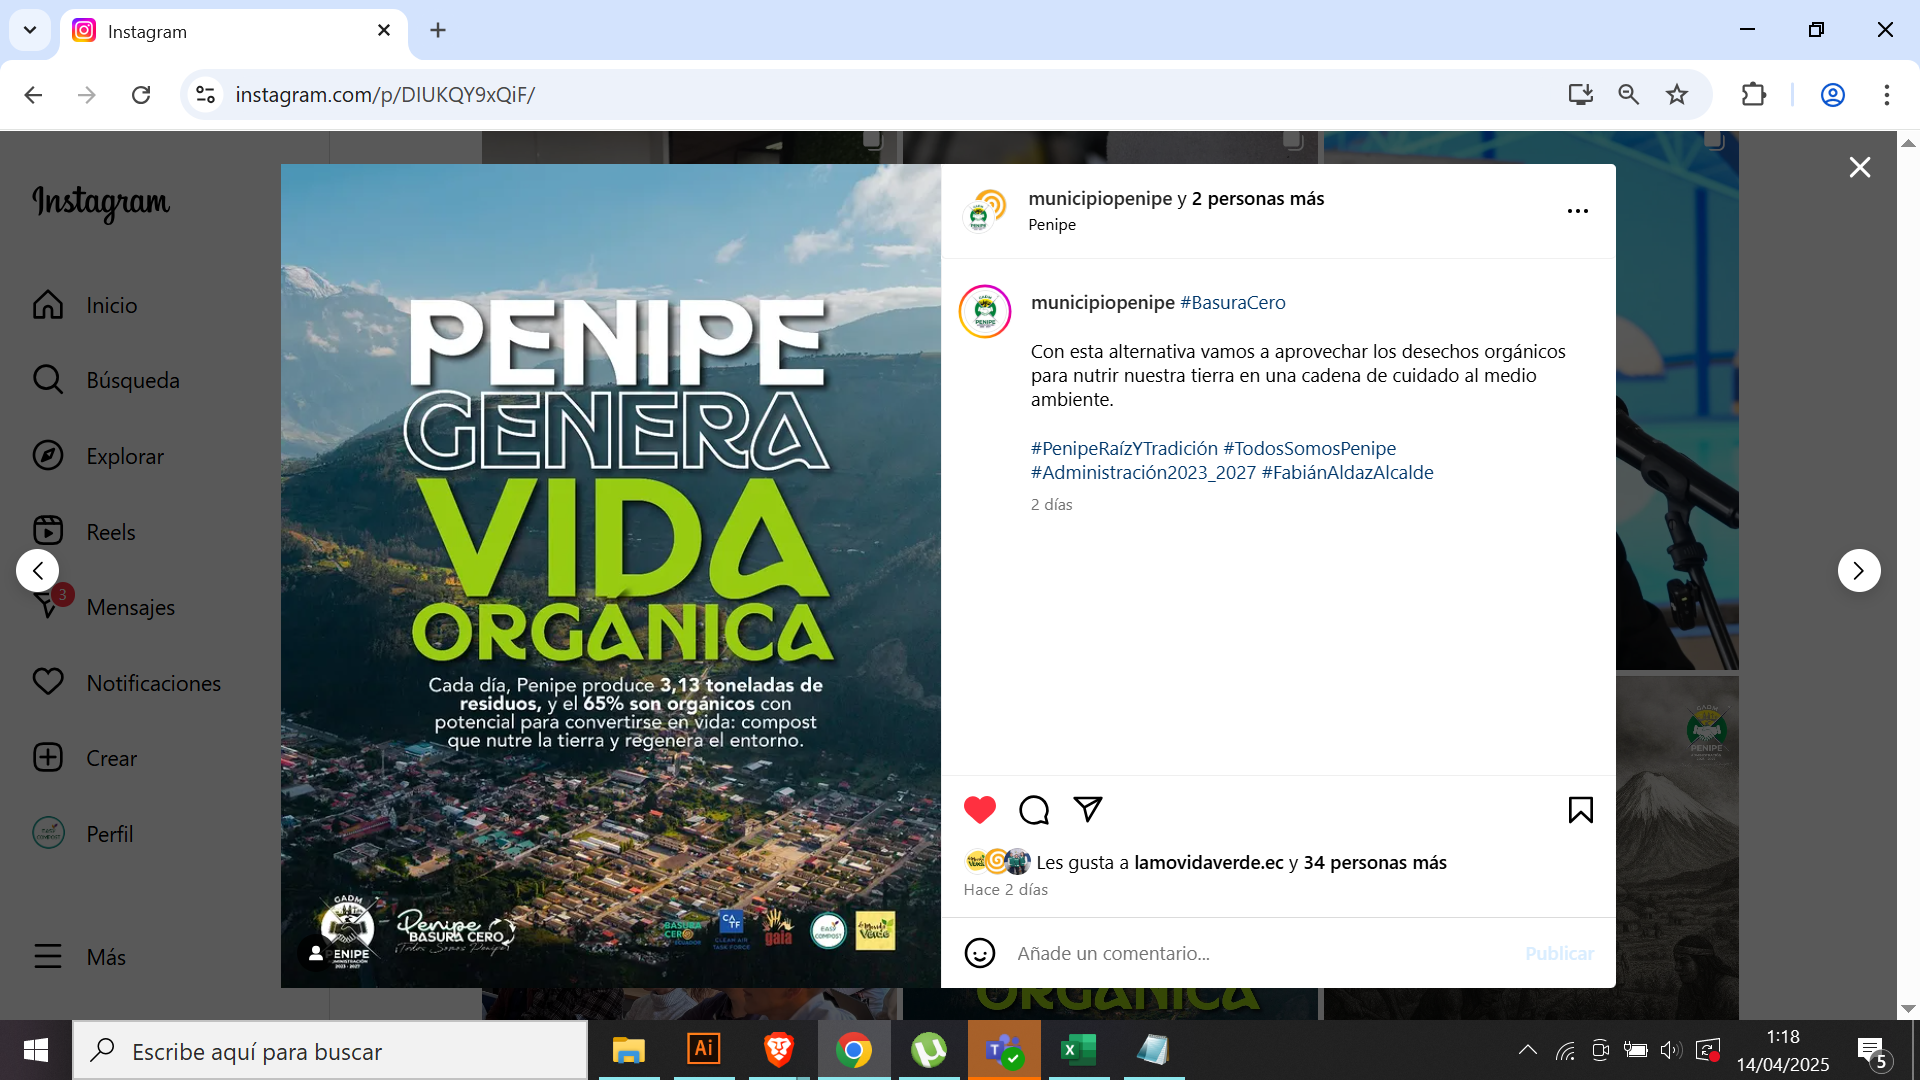Open Microsoft Teams from taskbar
The height and width of the screenshot is (1080, 1920).
pos(1004,1050)
